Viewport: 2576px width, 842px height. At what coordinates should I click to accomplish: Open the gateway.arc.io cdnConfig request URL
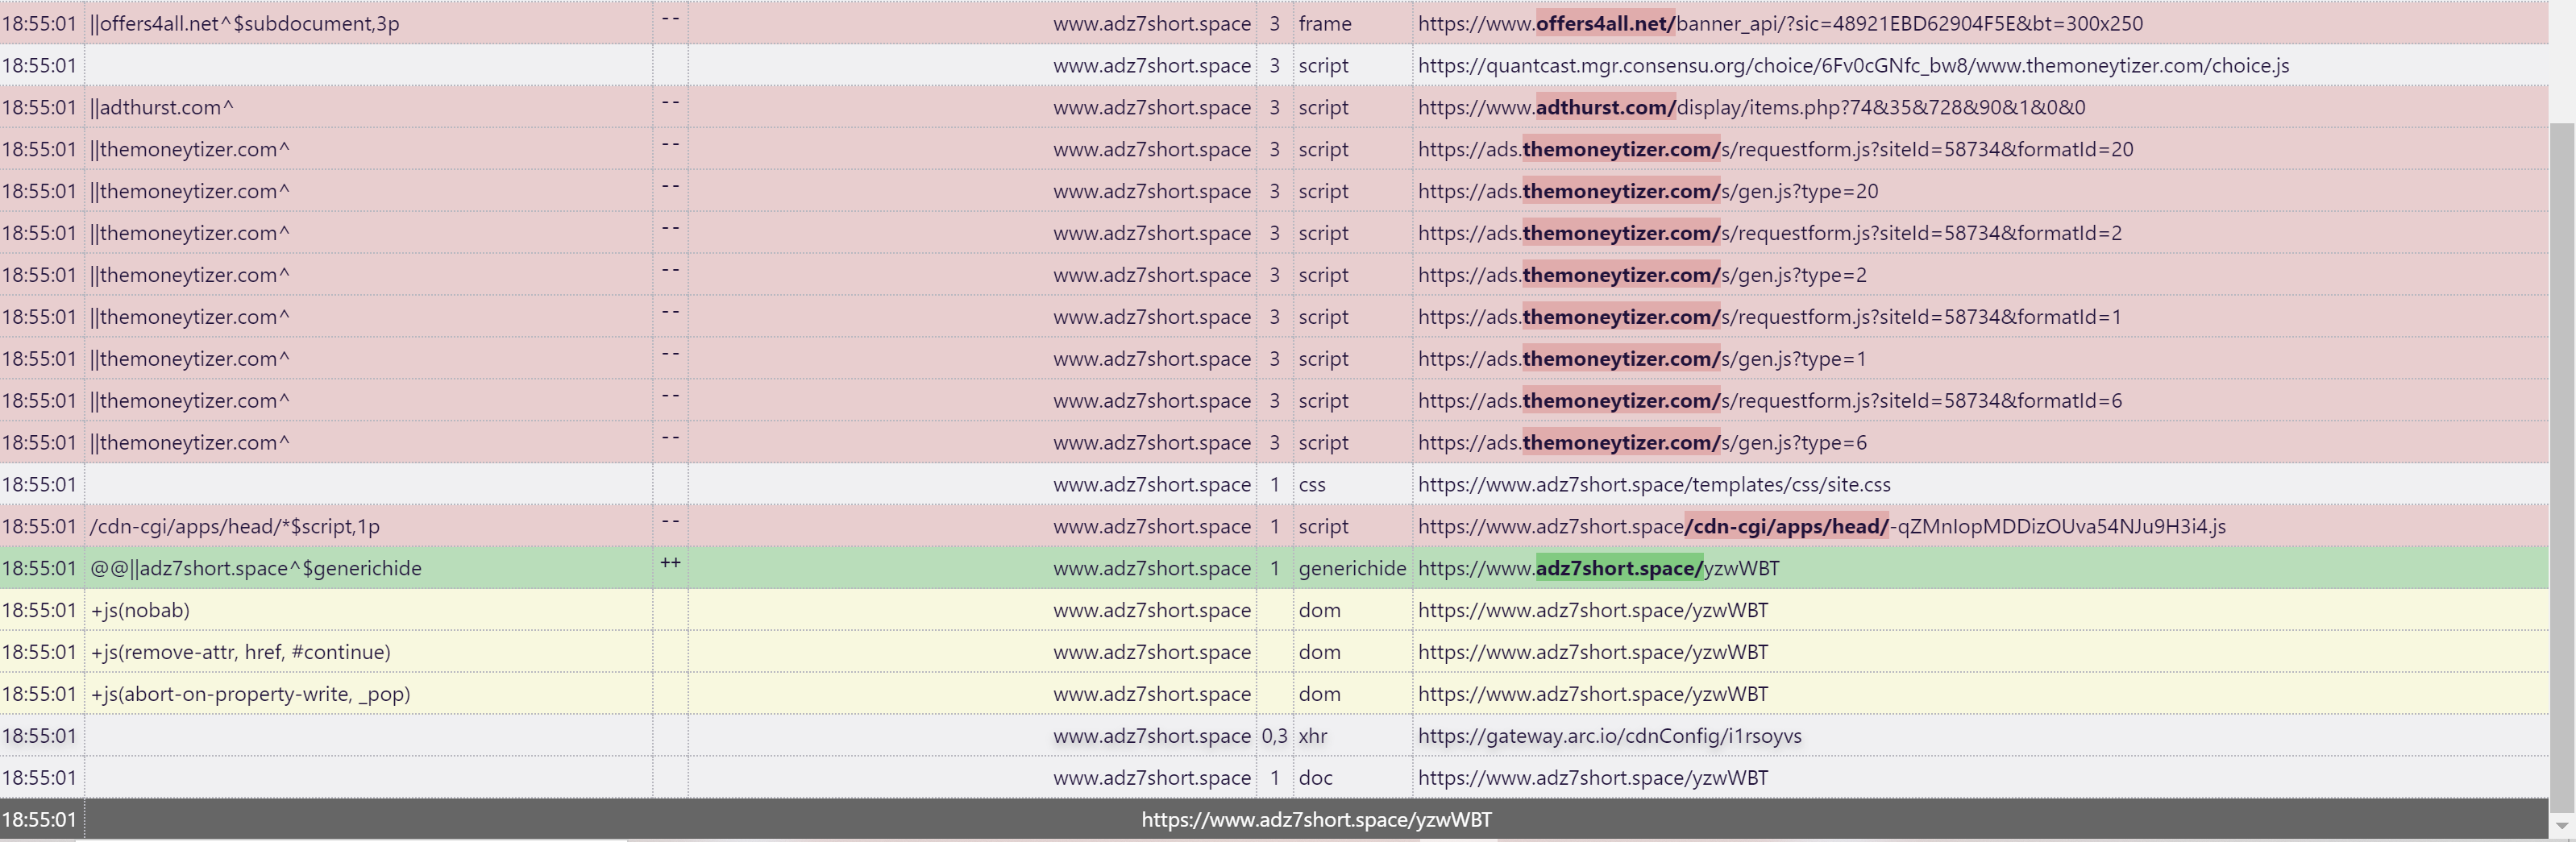(1610, 737)
